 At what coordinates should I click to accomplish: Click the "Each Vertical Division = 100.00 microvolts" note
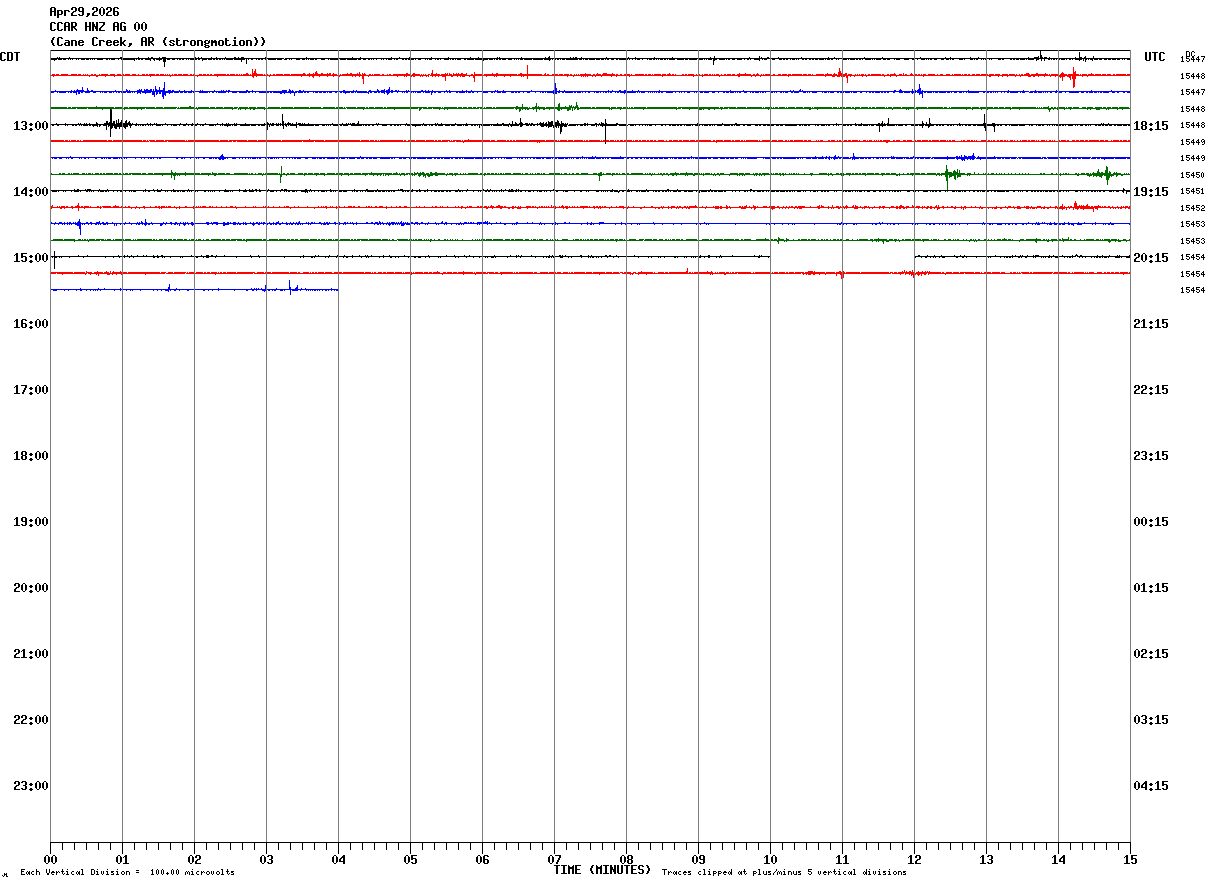tap(127, 873)
